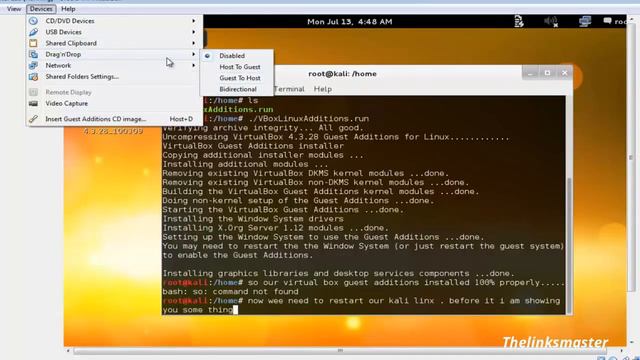Click the Video Capture camera icon

[33, 104]
